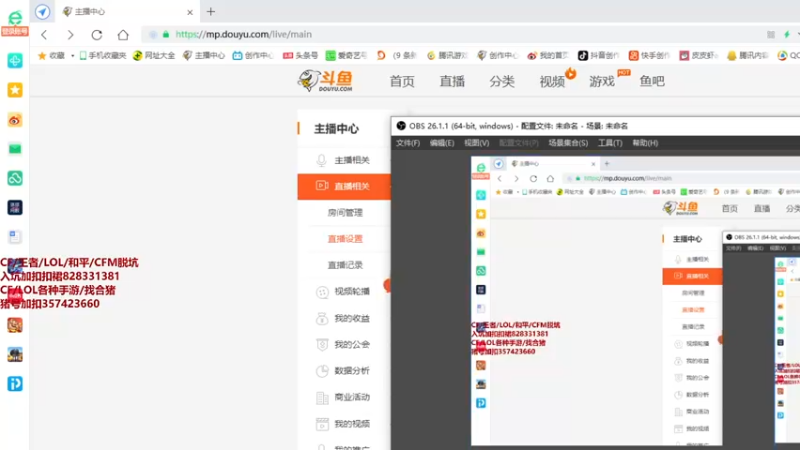800x450 pixels.
Task: Select 直播设置 in the sidebar
Action: tap(345, 239)
